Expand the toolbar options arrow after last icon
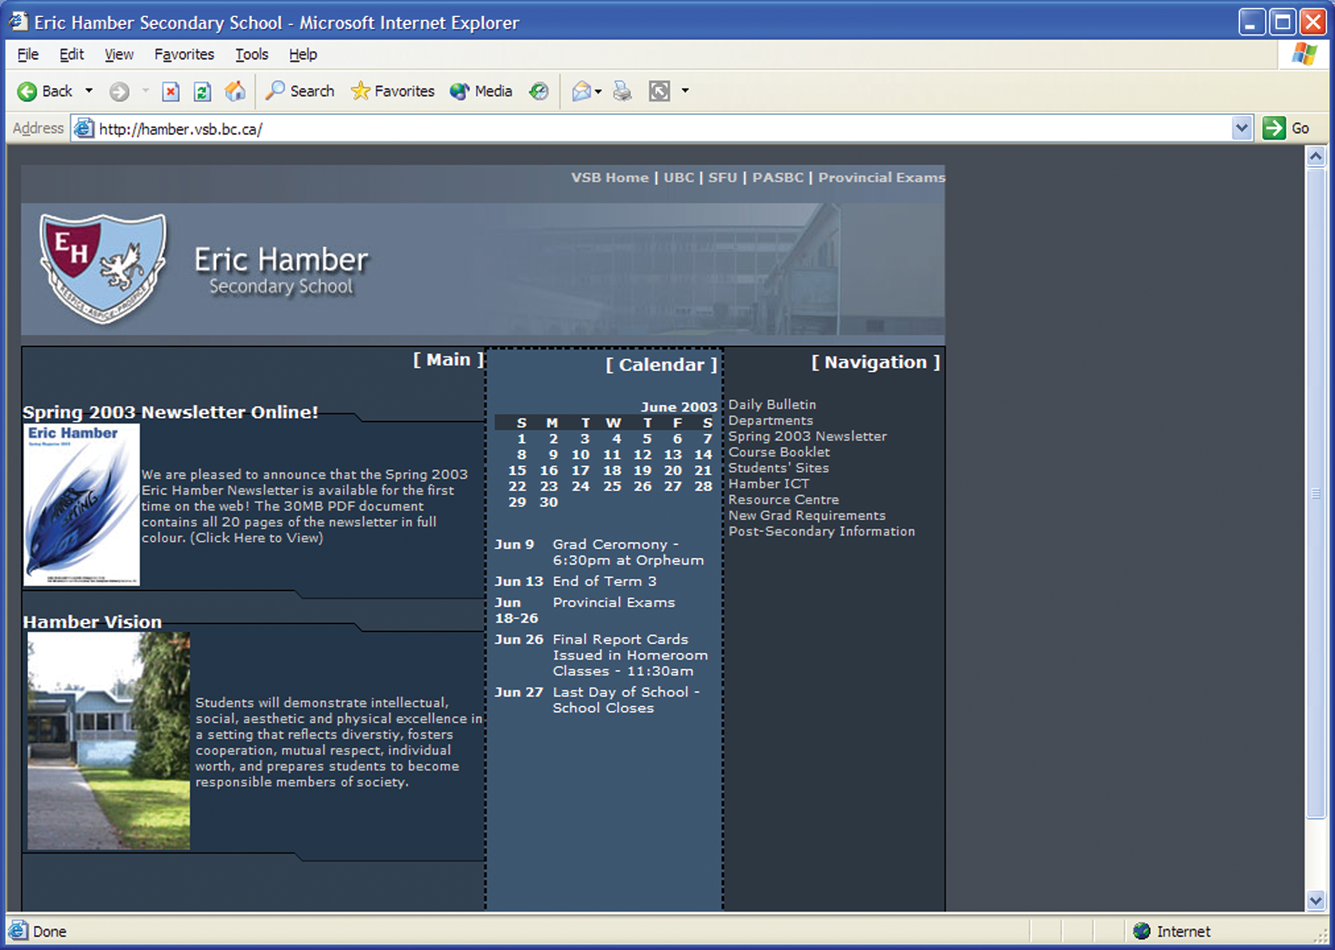 [685, 91]
